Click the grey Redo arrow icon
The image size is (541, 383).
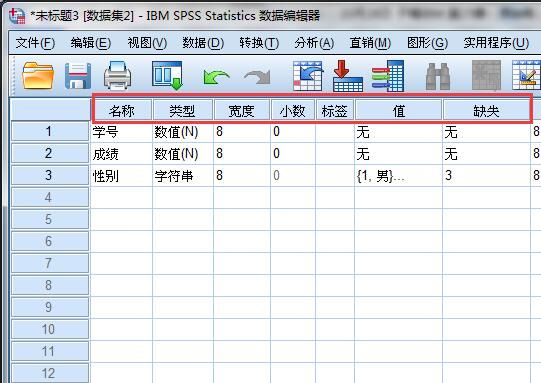(257, 77)
